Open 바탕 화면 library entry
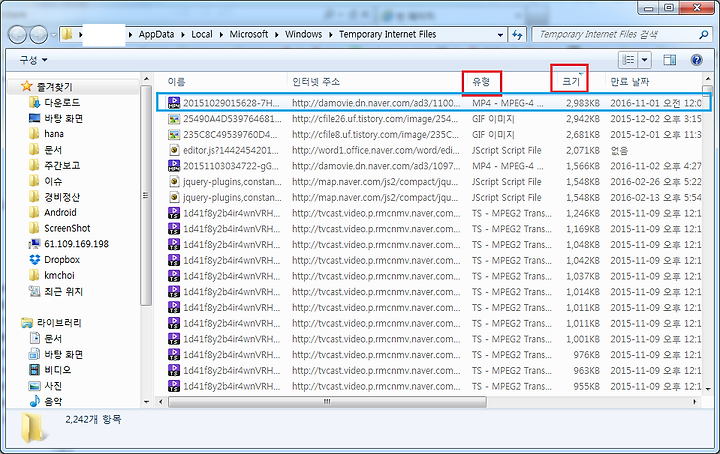 [x=56, y=354]
